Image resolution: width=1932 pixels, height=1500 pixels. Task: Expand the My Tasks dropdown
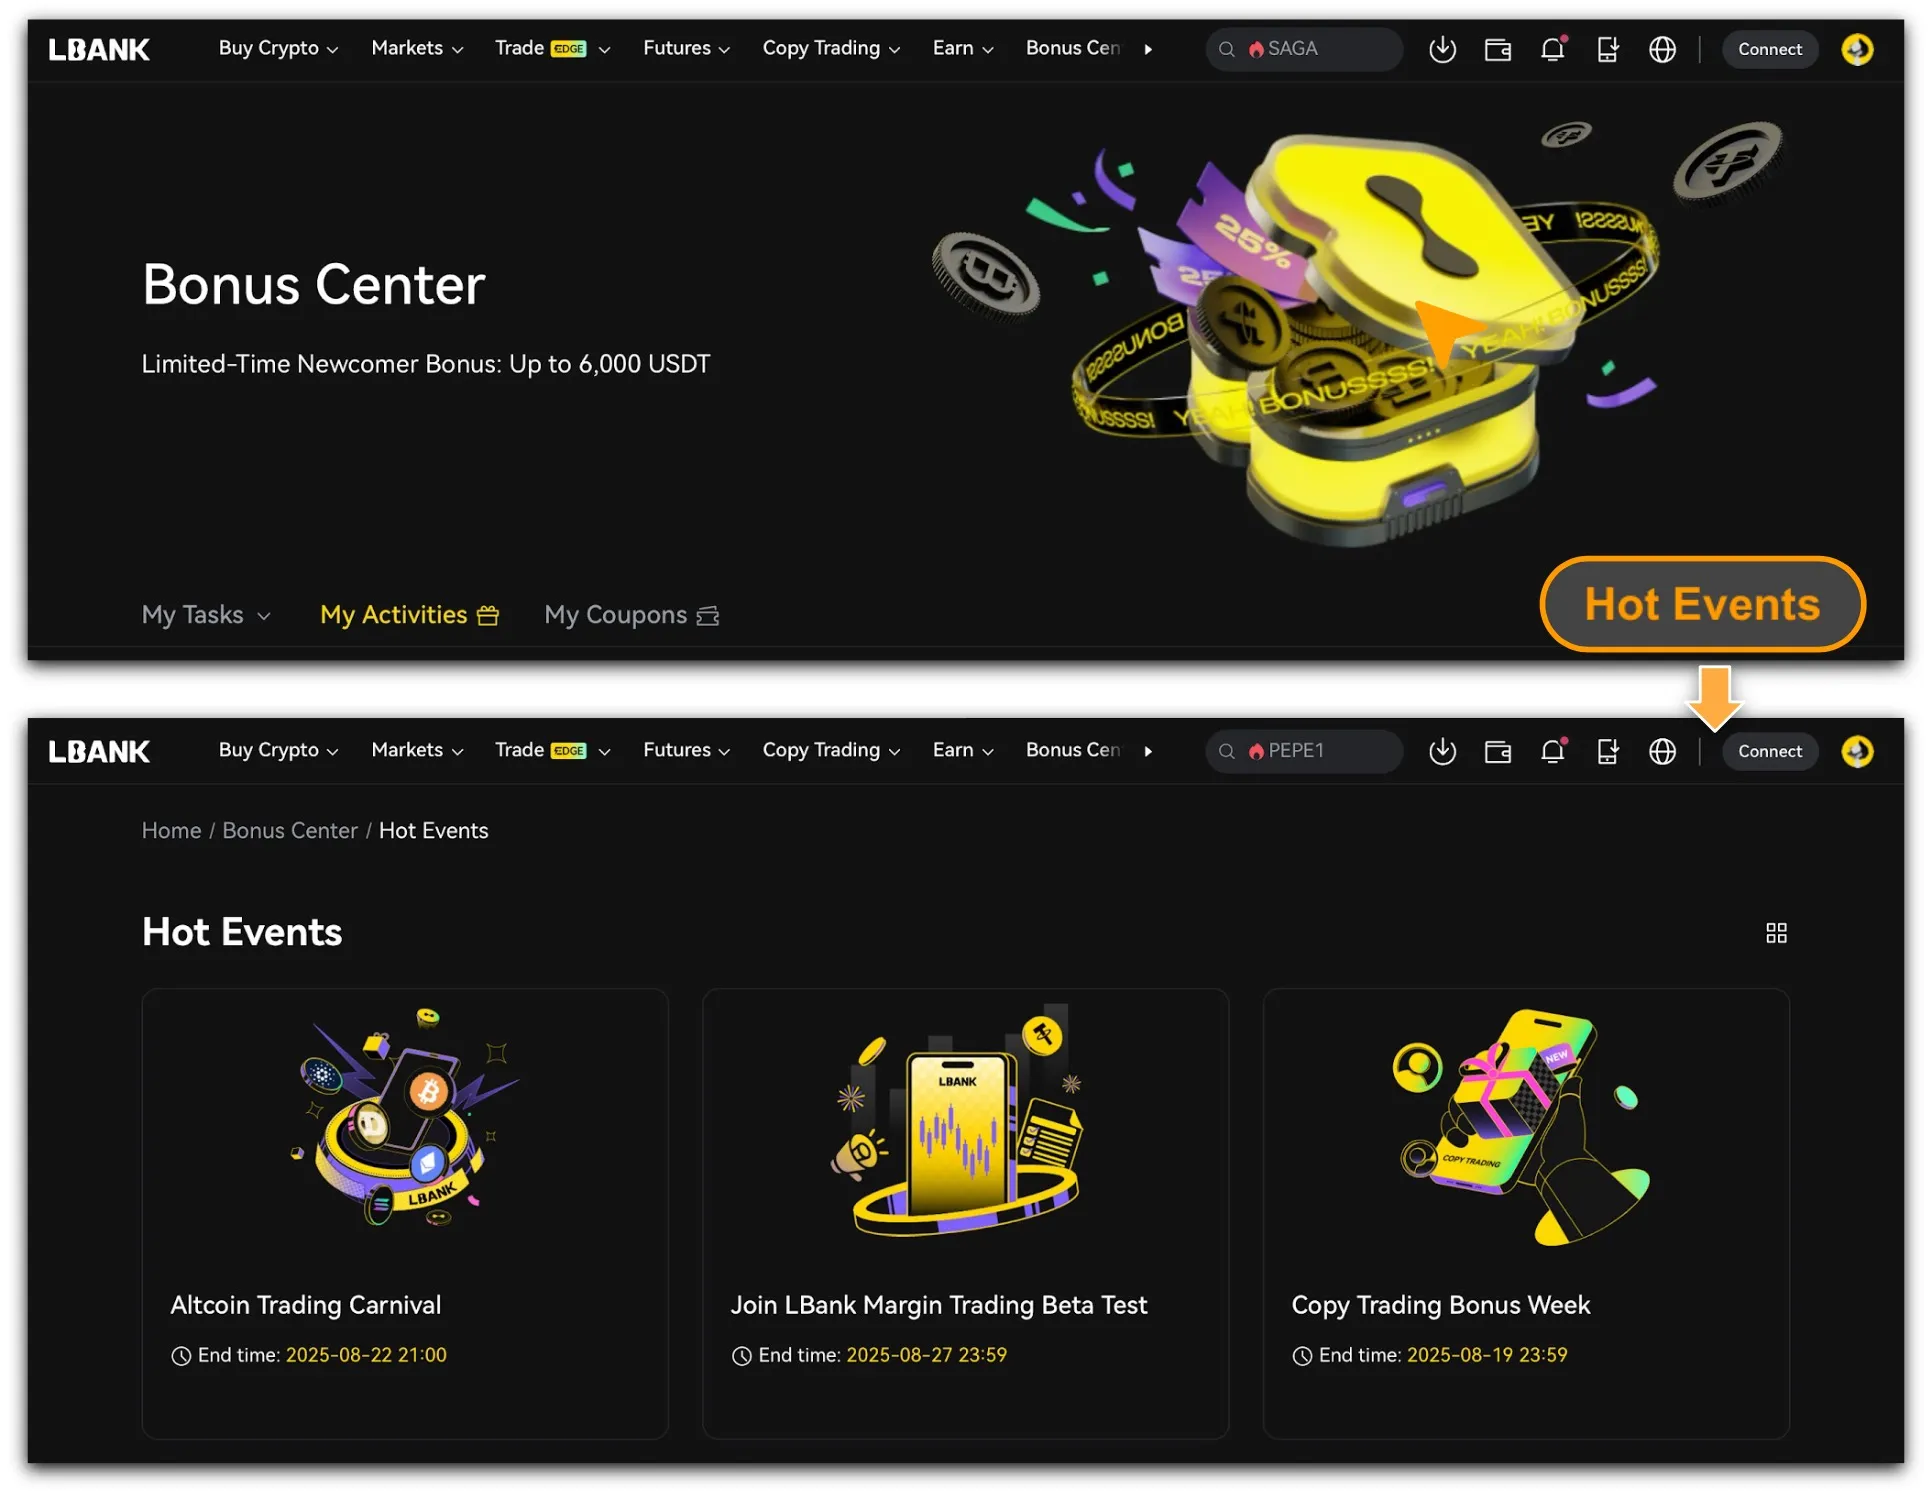click(x=206, y=615)
